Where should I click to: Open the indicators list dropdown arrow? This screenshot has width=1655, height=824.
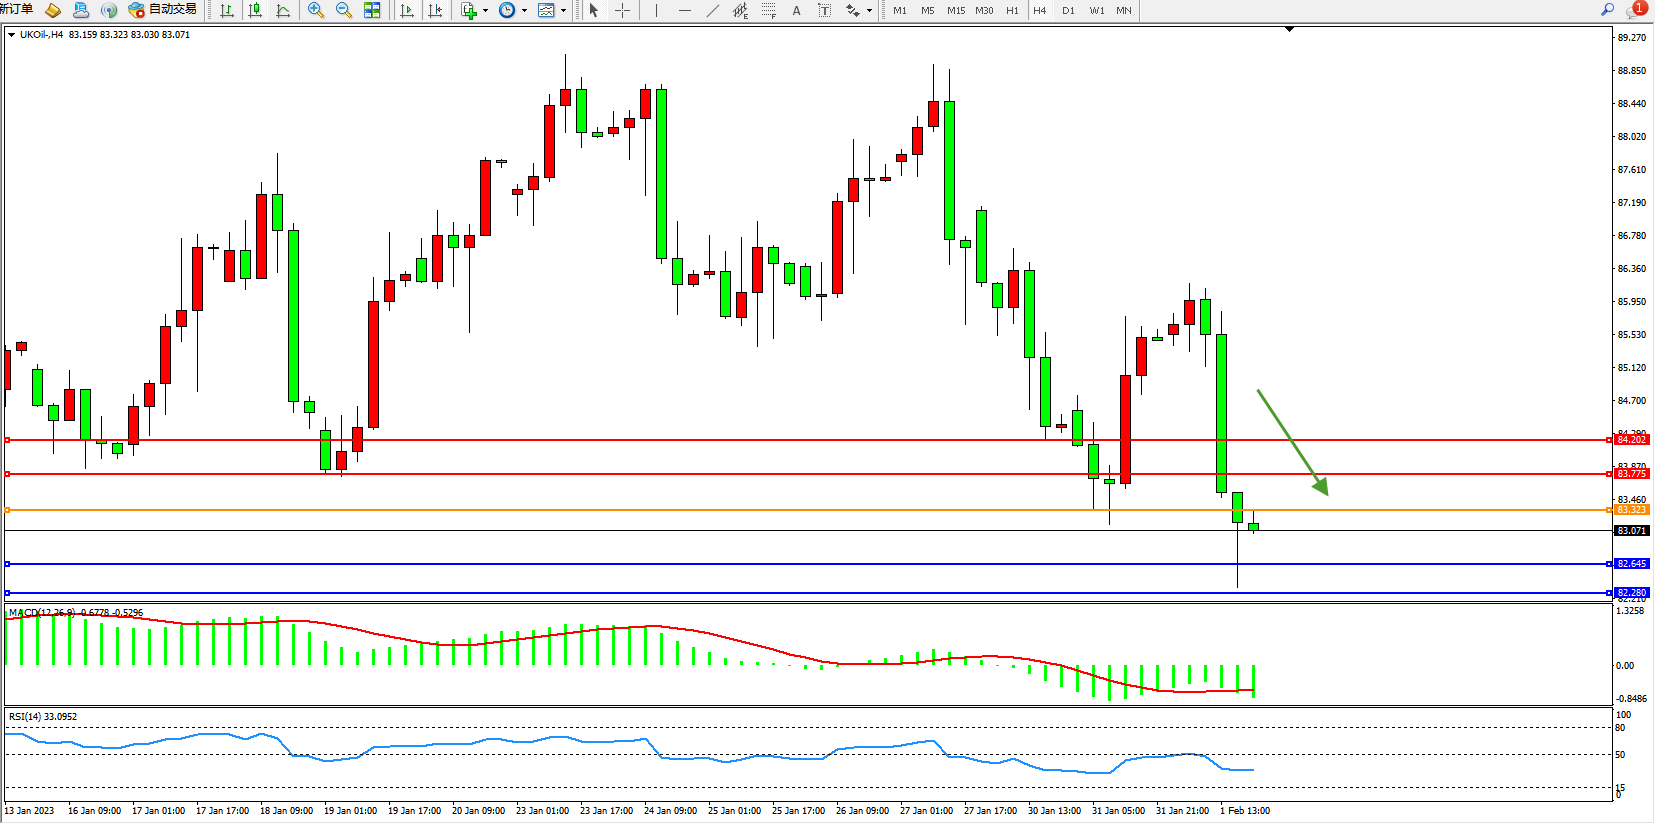(x=486, y=11)
